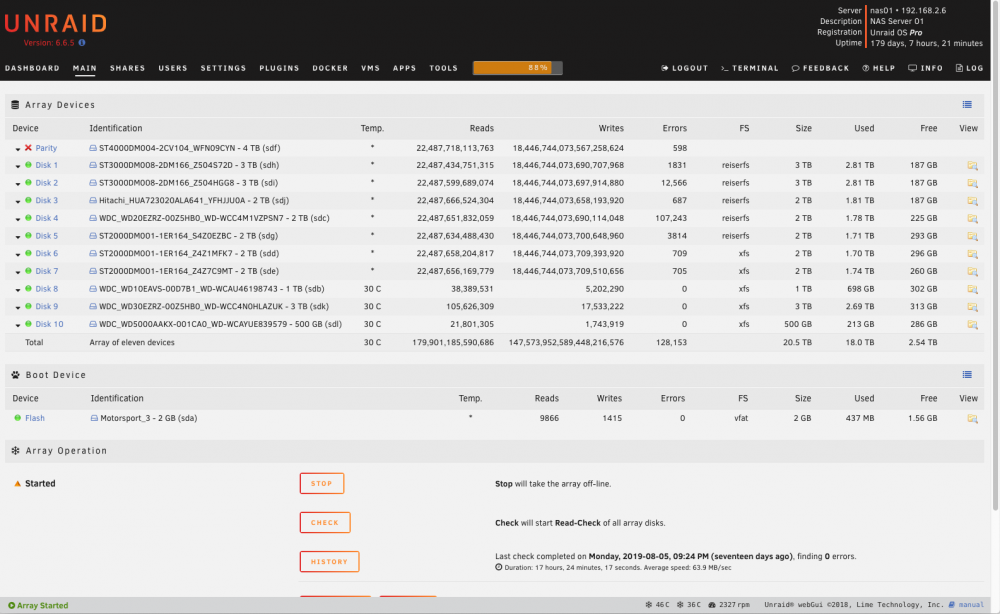
Task: Open the Disk 7 settings link
Action: coord(47,271)
